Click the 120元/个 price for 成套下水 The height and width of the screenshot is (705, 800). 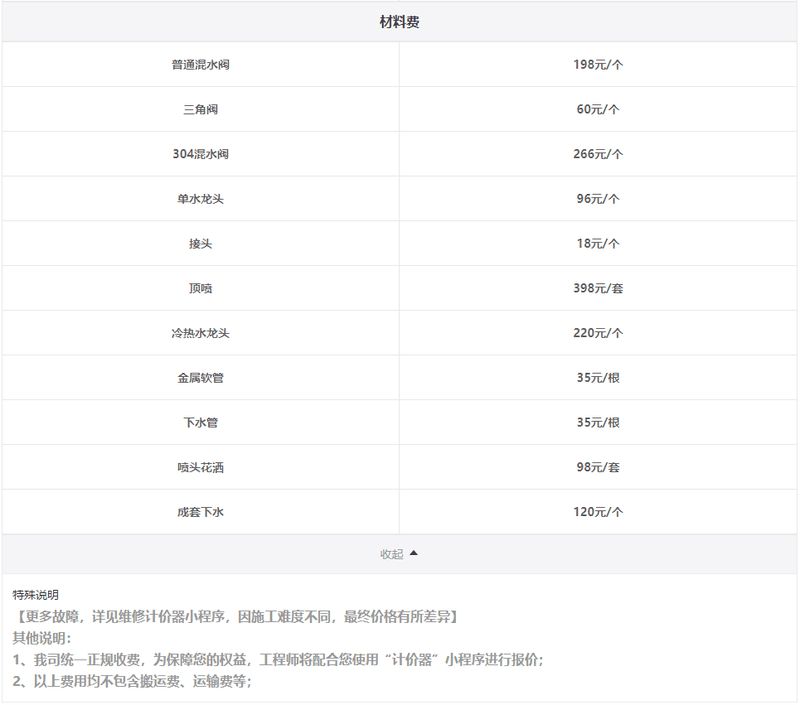click(x=598, y=512)
